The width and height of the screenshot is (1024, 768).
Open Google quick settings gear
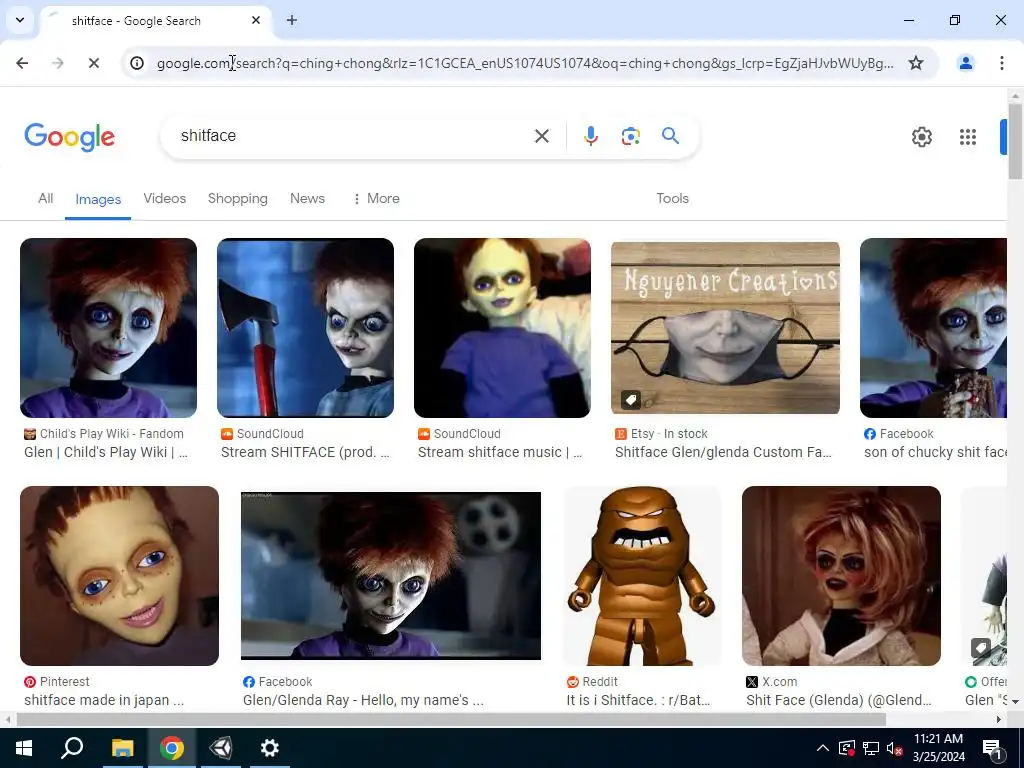(x=921, y=136)
